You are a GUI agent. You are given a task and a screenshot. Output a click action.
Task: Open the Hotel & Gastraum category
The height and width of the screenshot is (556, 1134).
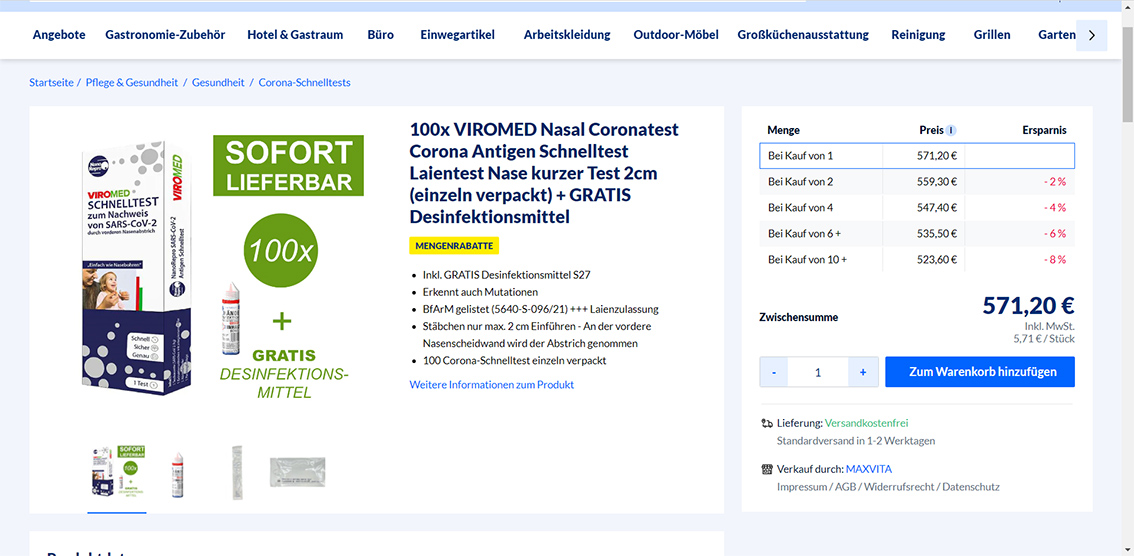pos(295,35)
